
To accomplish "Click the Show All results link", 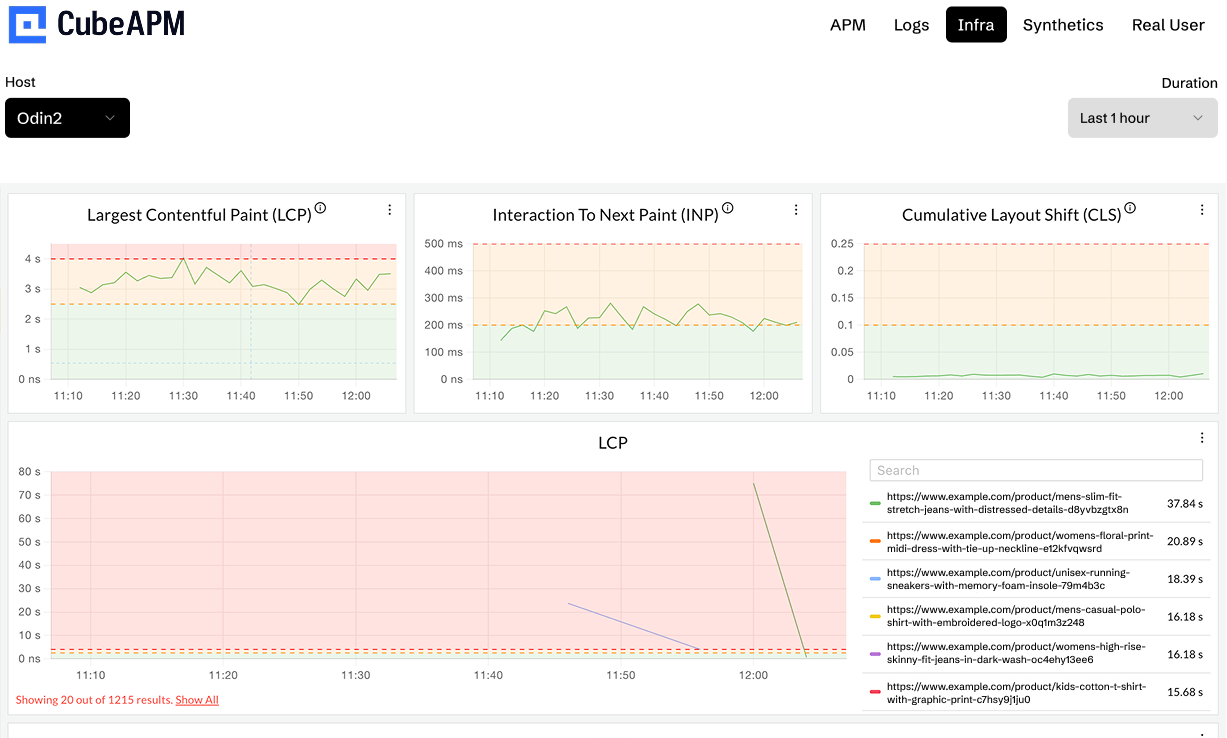I will point(197,700).
